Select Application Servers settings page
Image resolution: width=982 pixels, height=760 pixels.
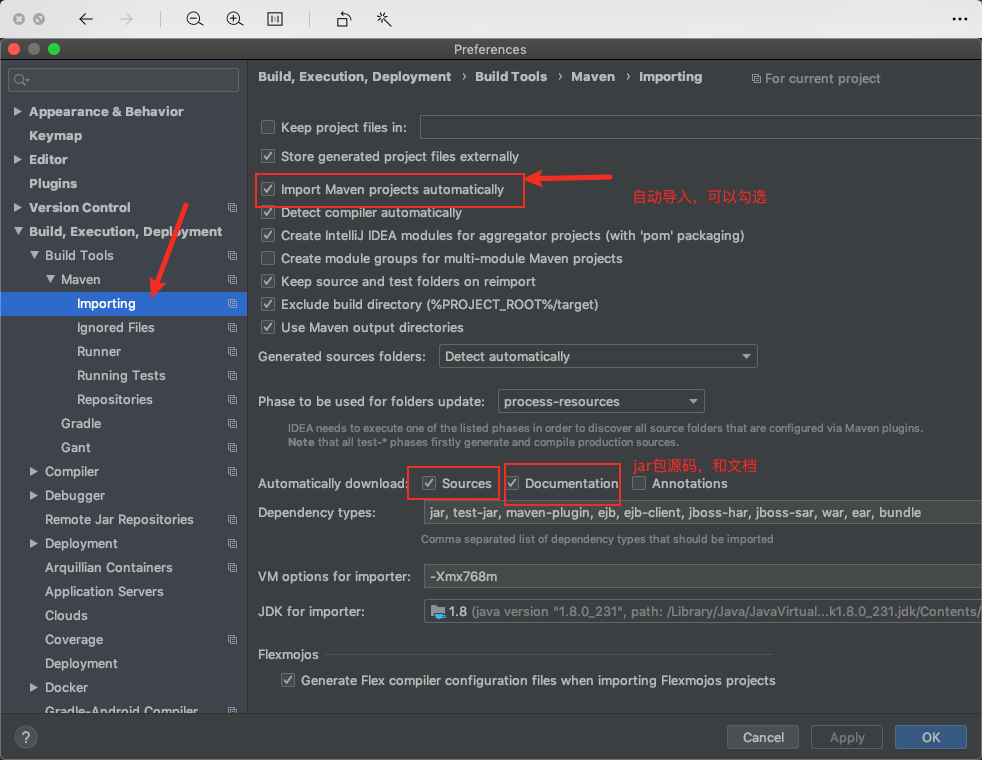pyautogui.click(x=104, y=592)
